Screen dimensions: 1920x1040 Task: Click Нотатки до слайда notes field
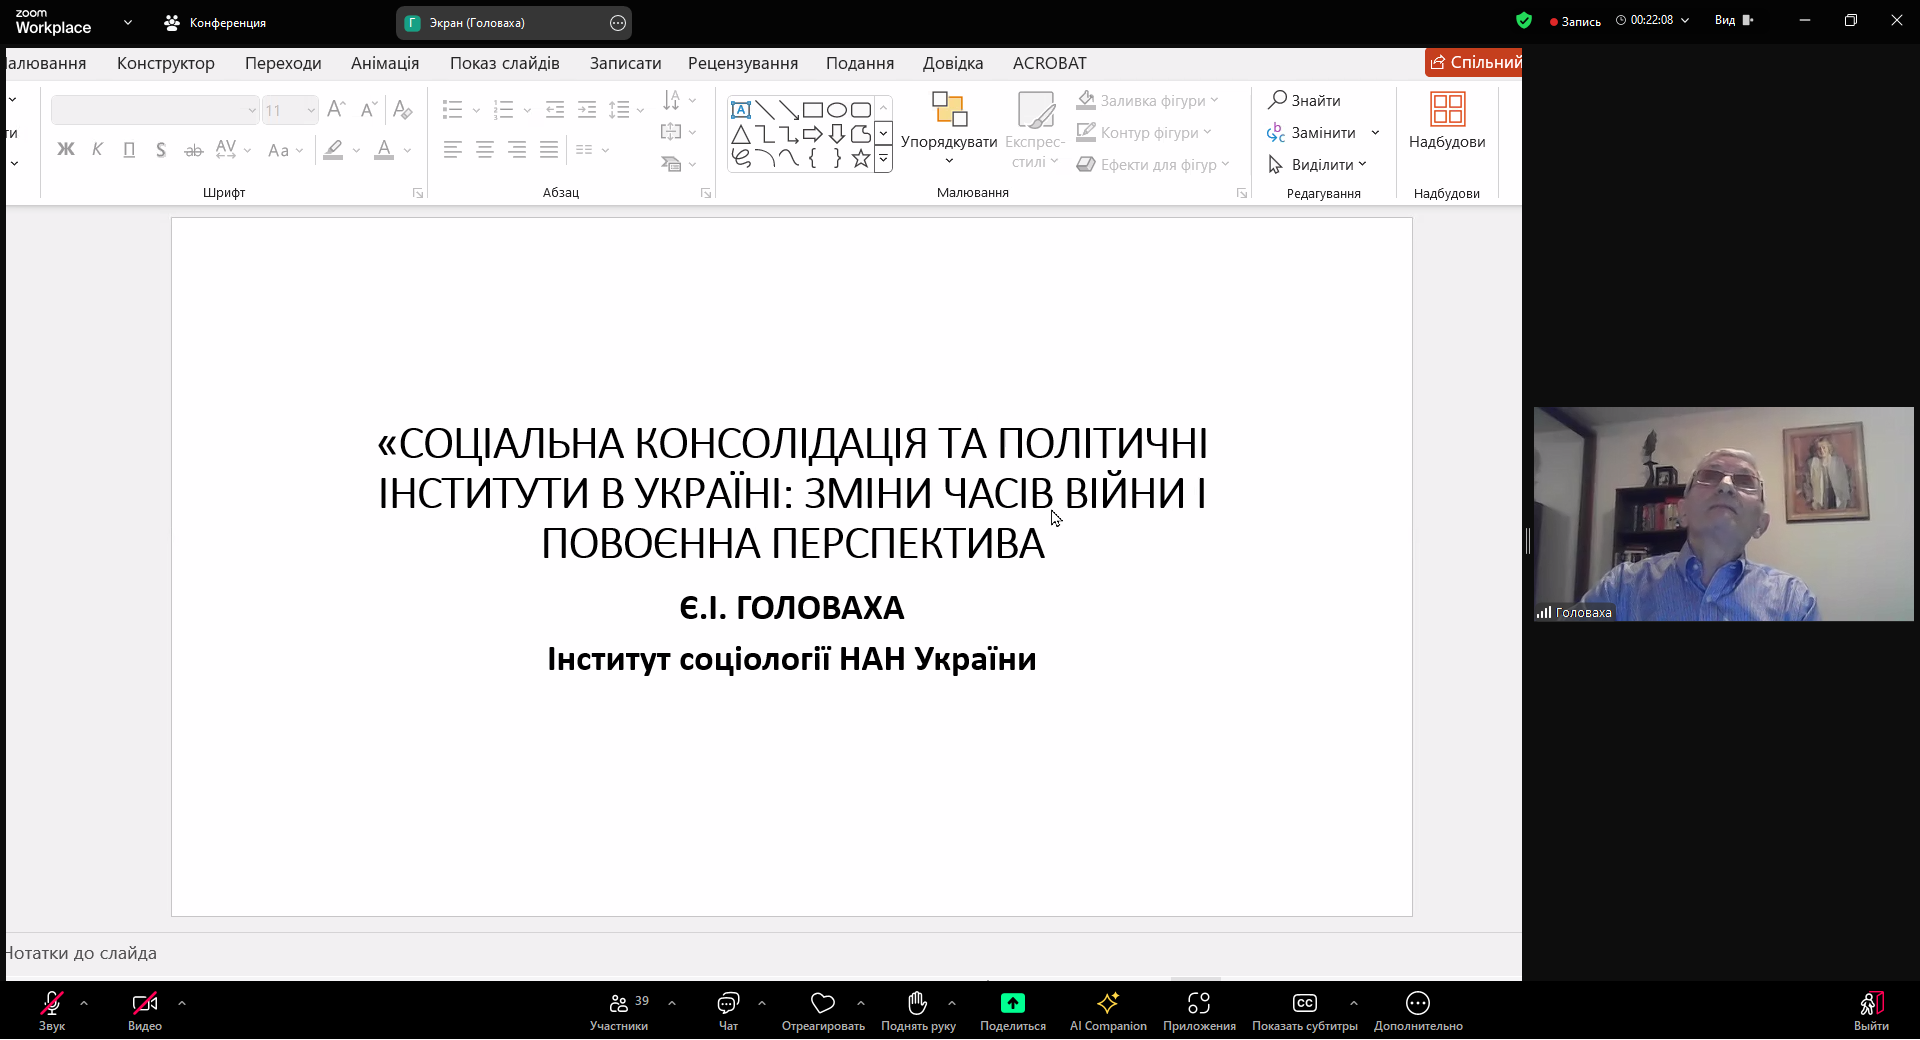[764, 953]
